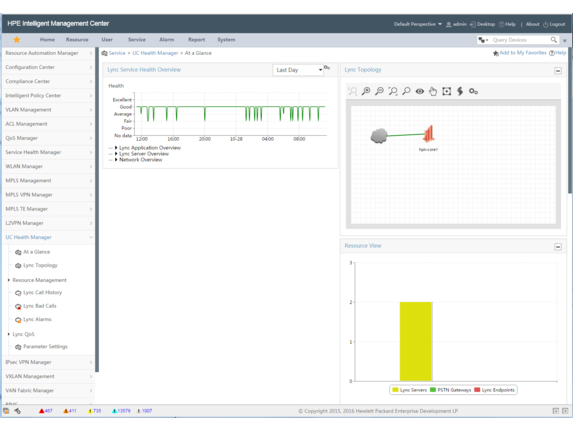This screenshot has height=430, width=573.
Task: Click the Desktop link in header
Action: [482, 24]
